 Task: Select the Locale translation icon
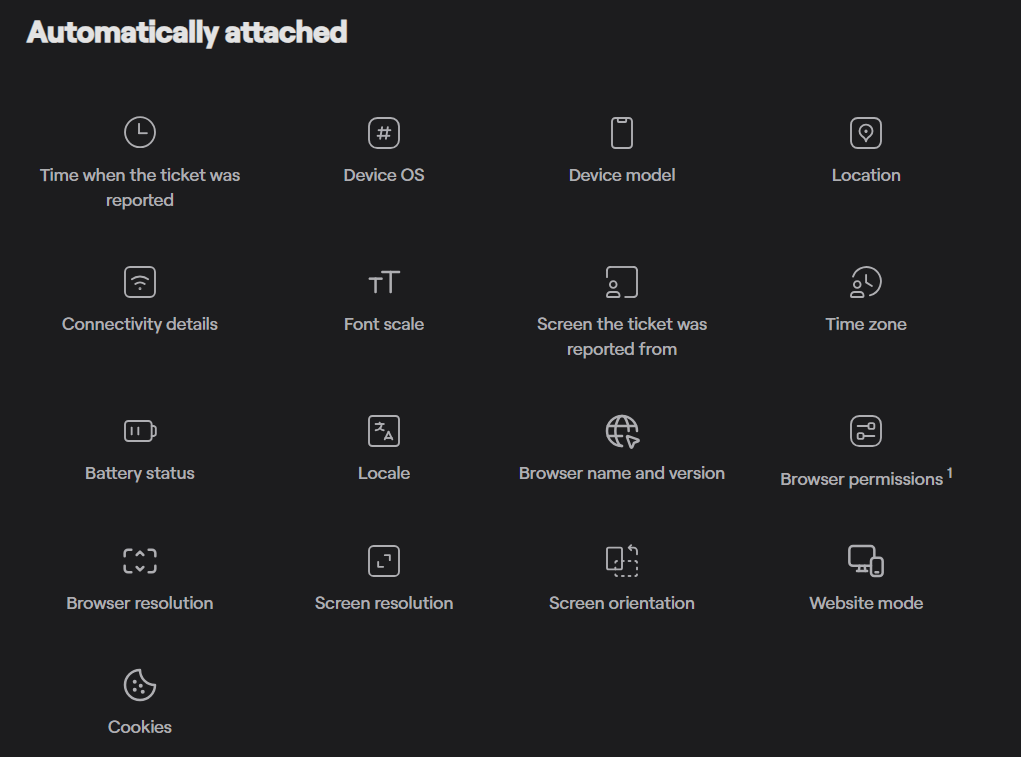point(384,430)
